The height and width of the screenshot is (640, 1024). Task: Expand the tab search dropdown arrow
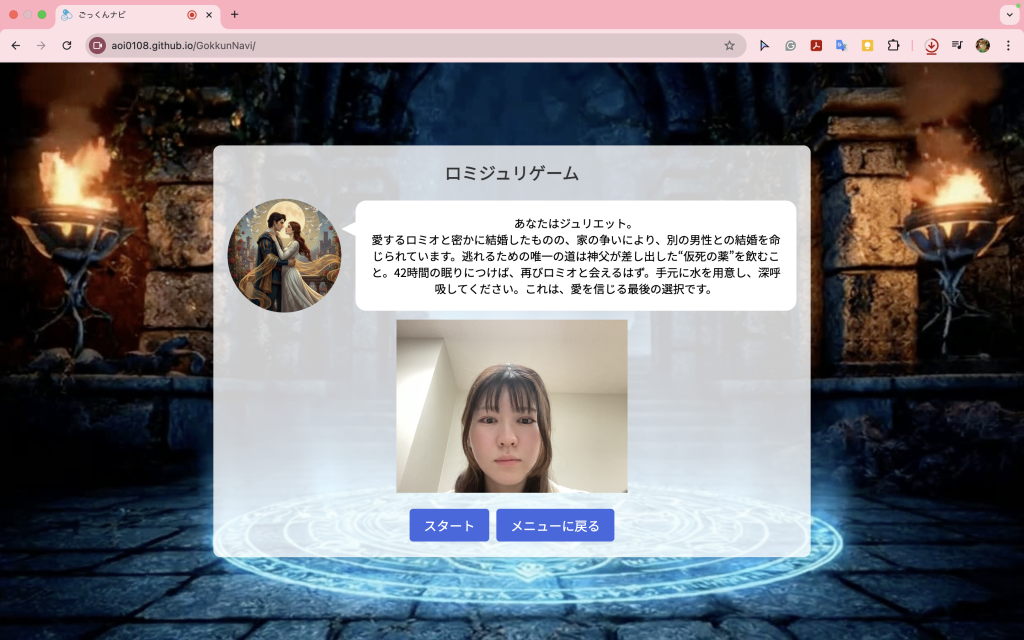(1008, 14)
